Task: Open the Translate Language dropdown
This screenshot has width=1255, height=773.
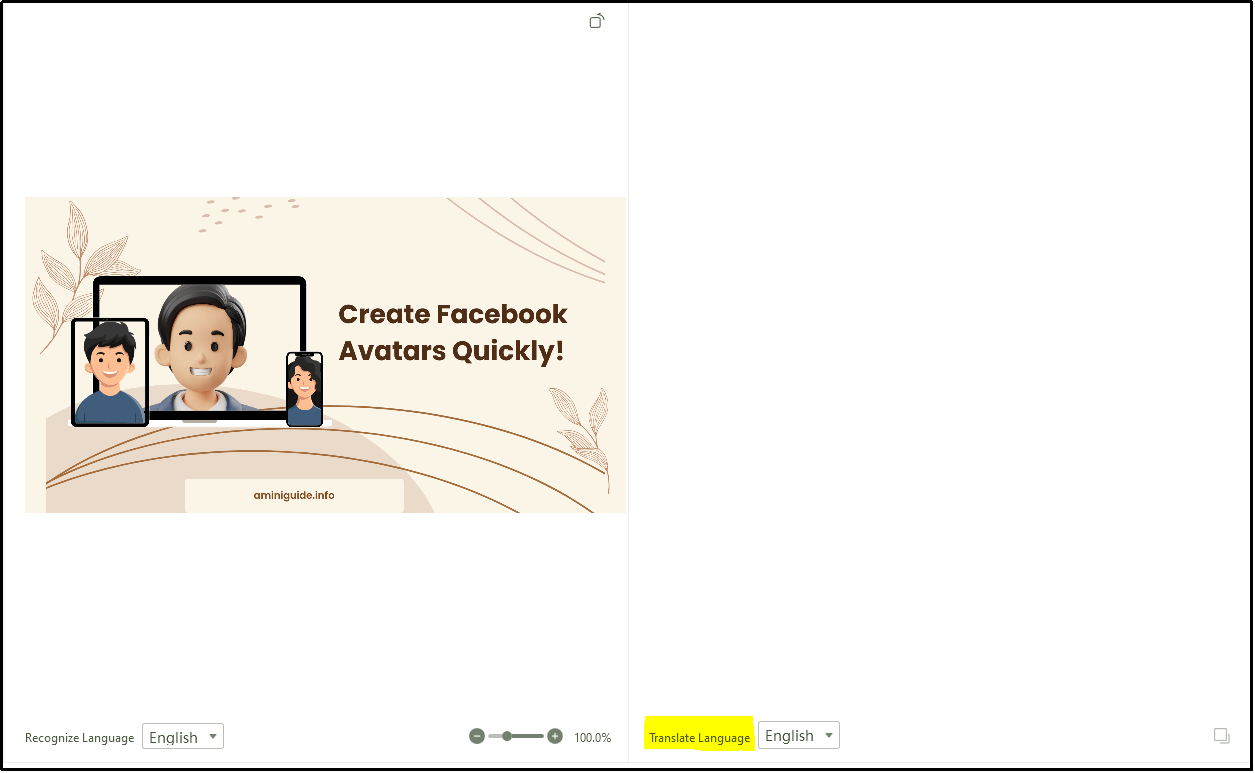Action: point(798,734)
